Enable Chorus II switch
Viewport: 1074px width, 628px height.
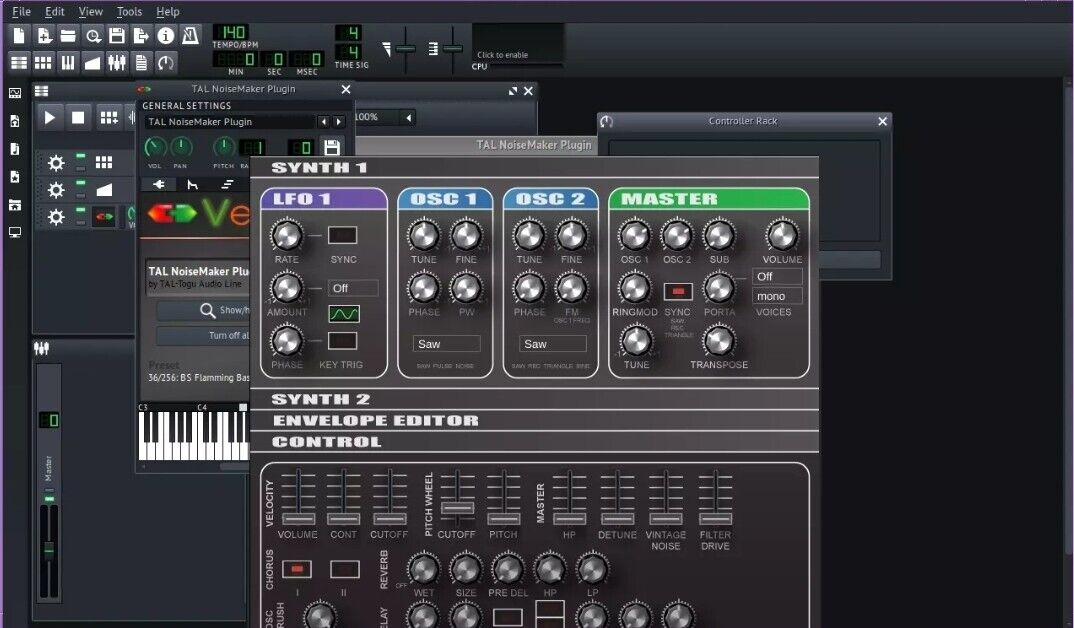point(345,569)
